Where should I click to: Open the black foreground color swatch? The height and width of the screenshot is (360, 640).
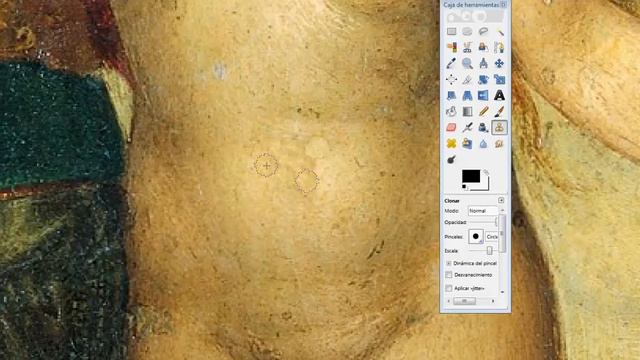click(x=471, y=176)
